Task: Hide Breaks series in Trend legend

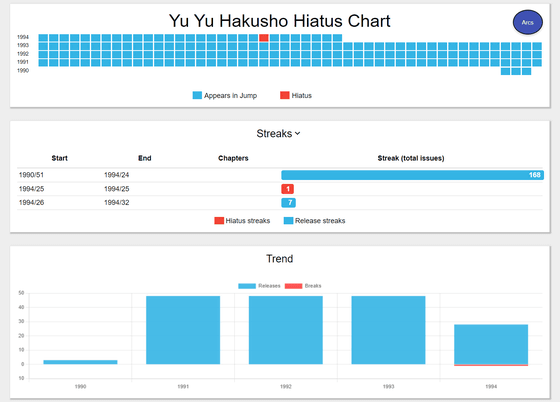Action: 303,286
